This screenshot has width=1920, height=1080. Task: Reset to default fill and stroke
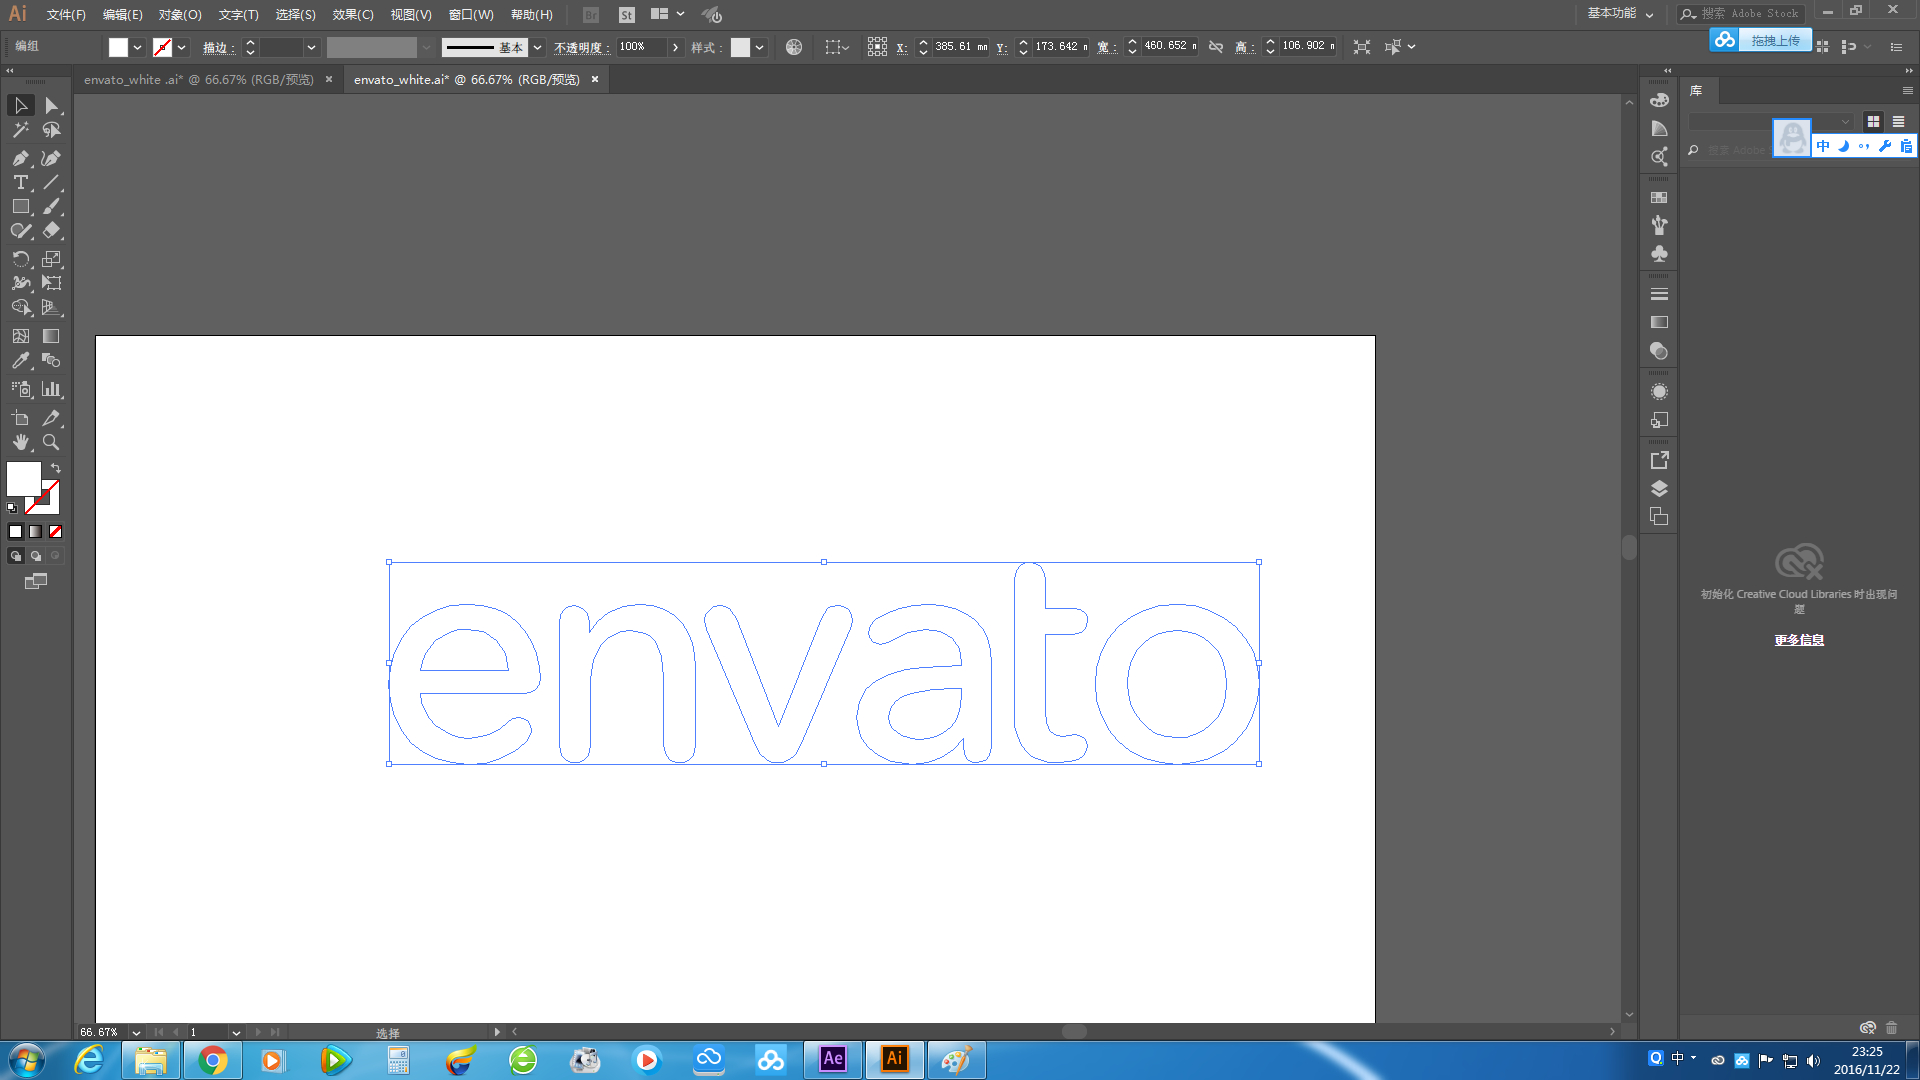12,508
